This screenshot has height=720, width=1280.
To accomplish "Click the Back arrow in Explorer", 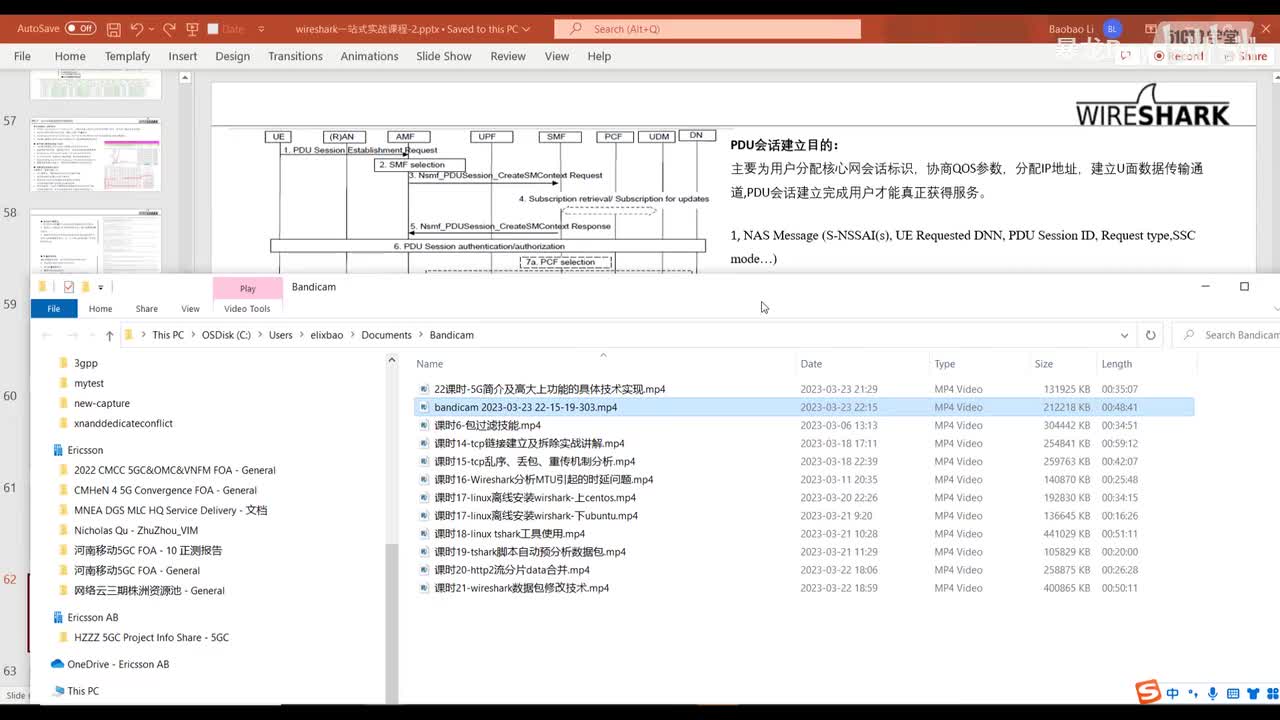I will point(46,335).
